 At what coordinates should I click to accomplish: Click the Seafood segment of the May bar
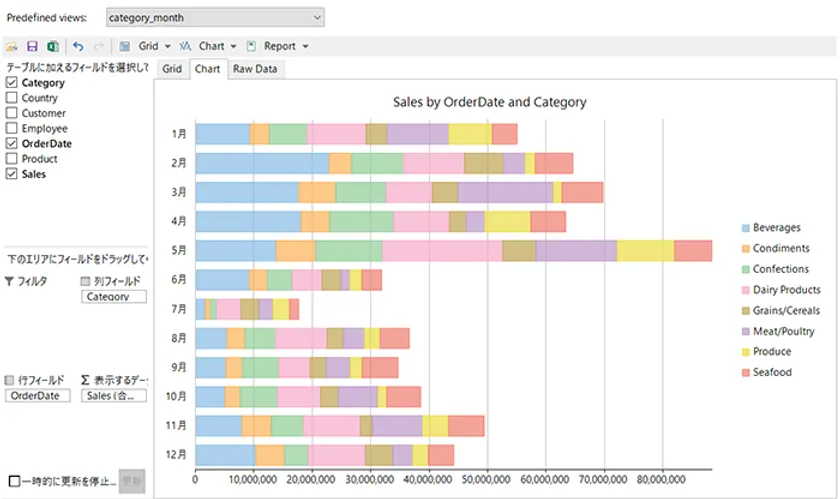point(693,251)
